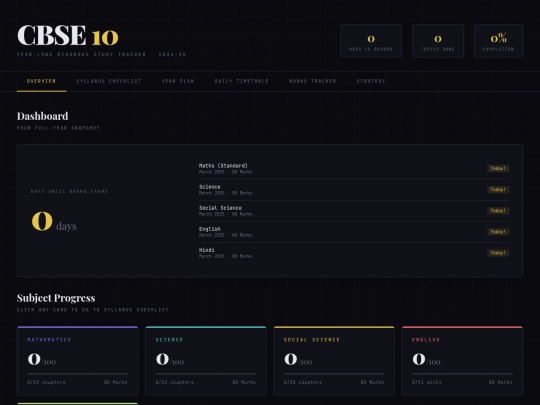
Task: Click the Days Until Board Exams label
Action: coord(69,191)
